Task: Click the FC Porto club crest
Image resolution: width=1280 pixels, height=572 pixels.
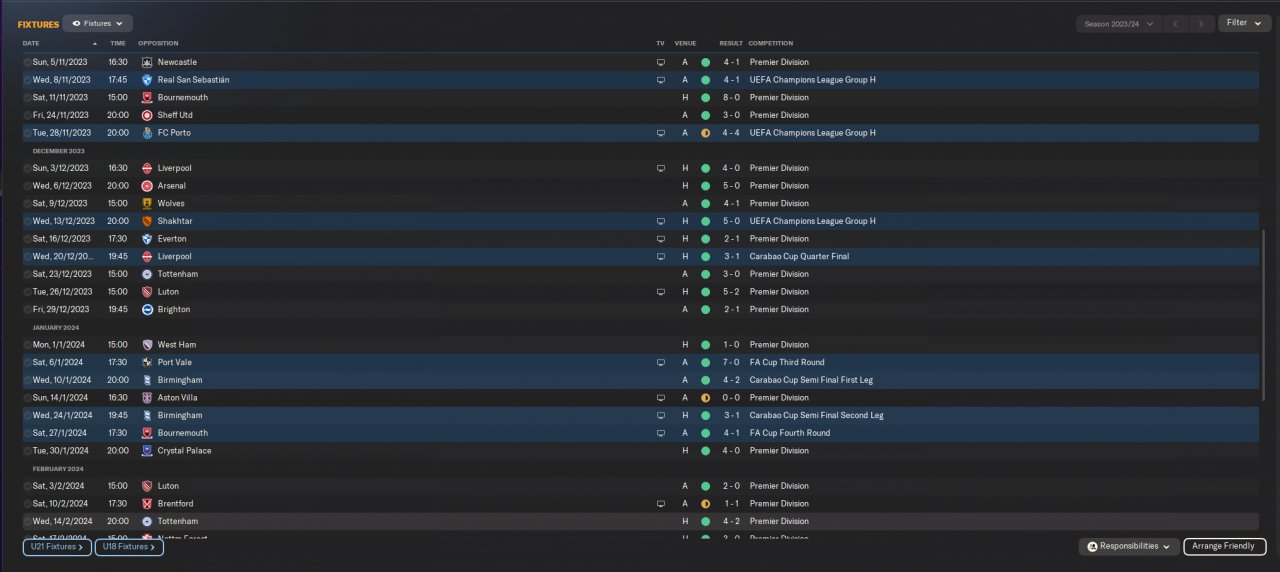Action: (147, 133)
